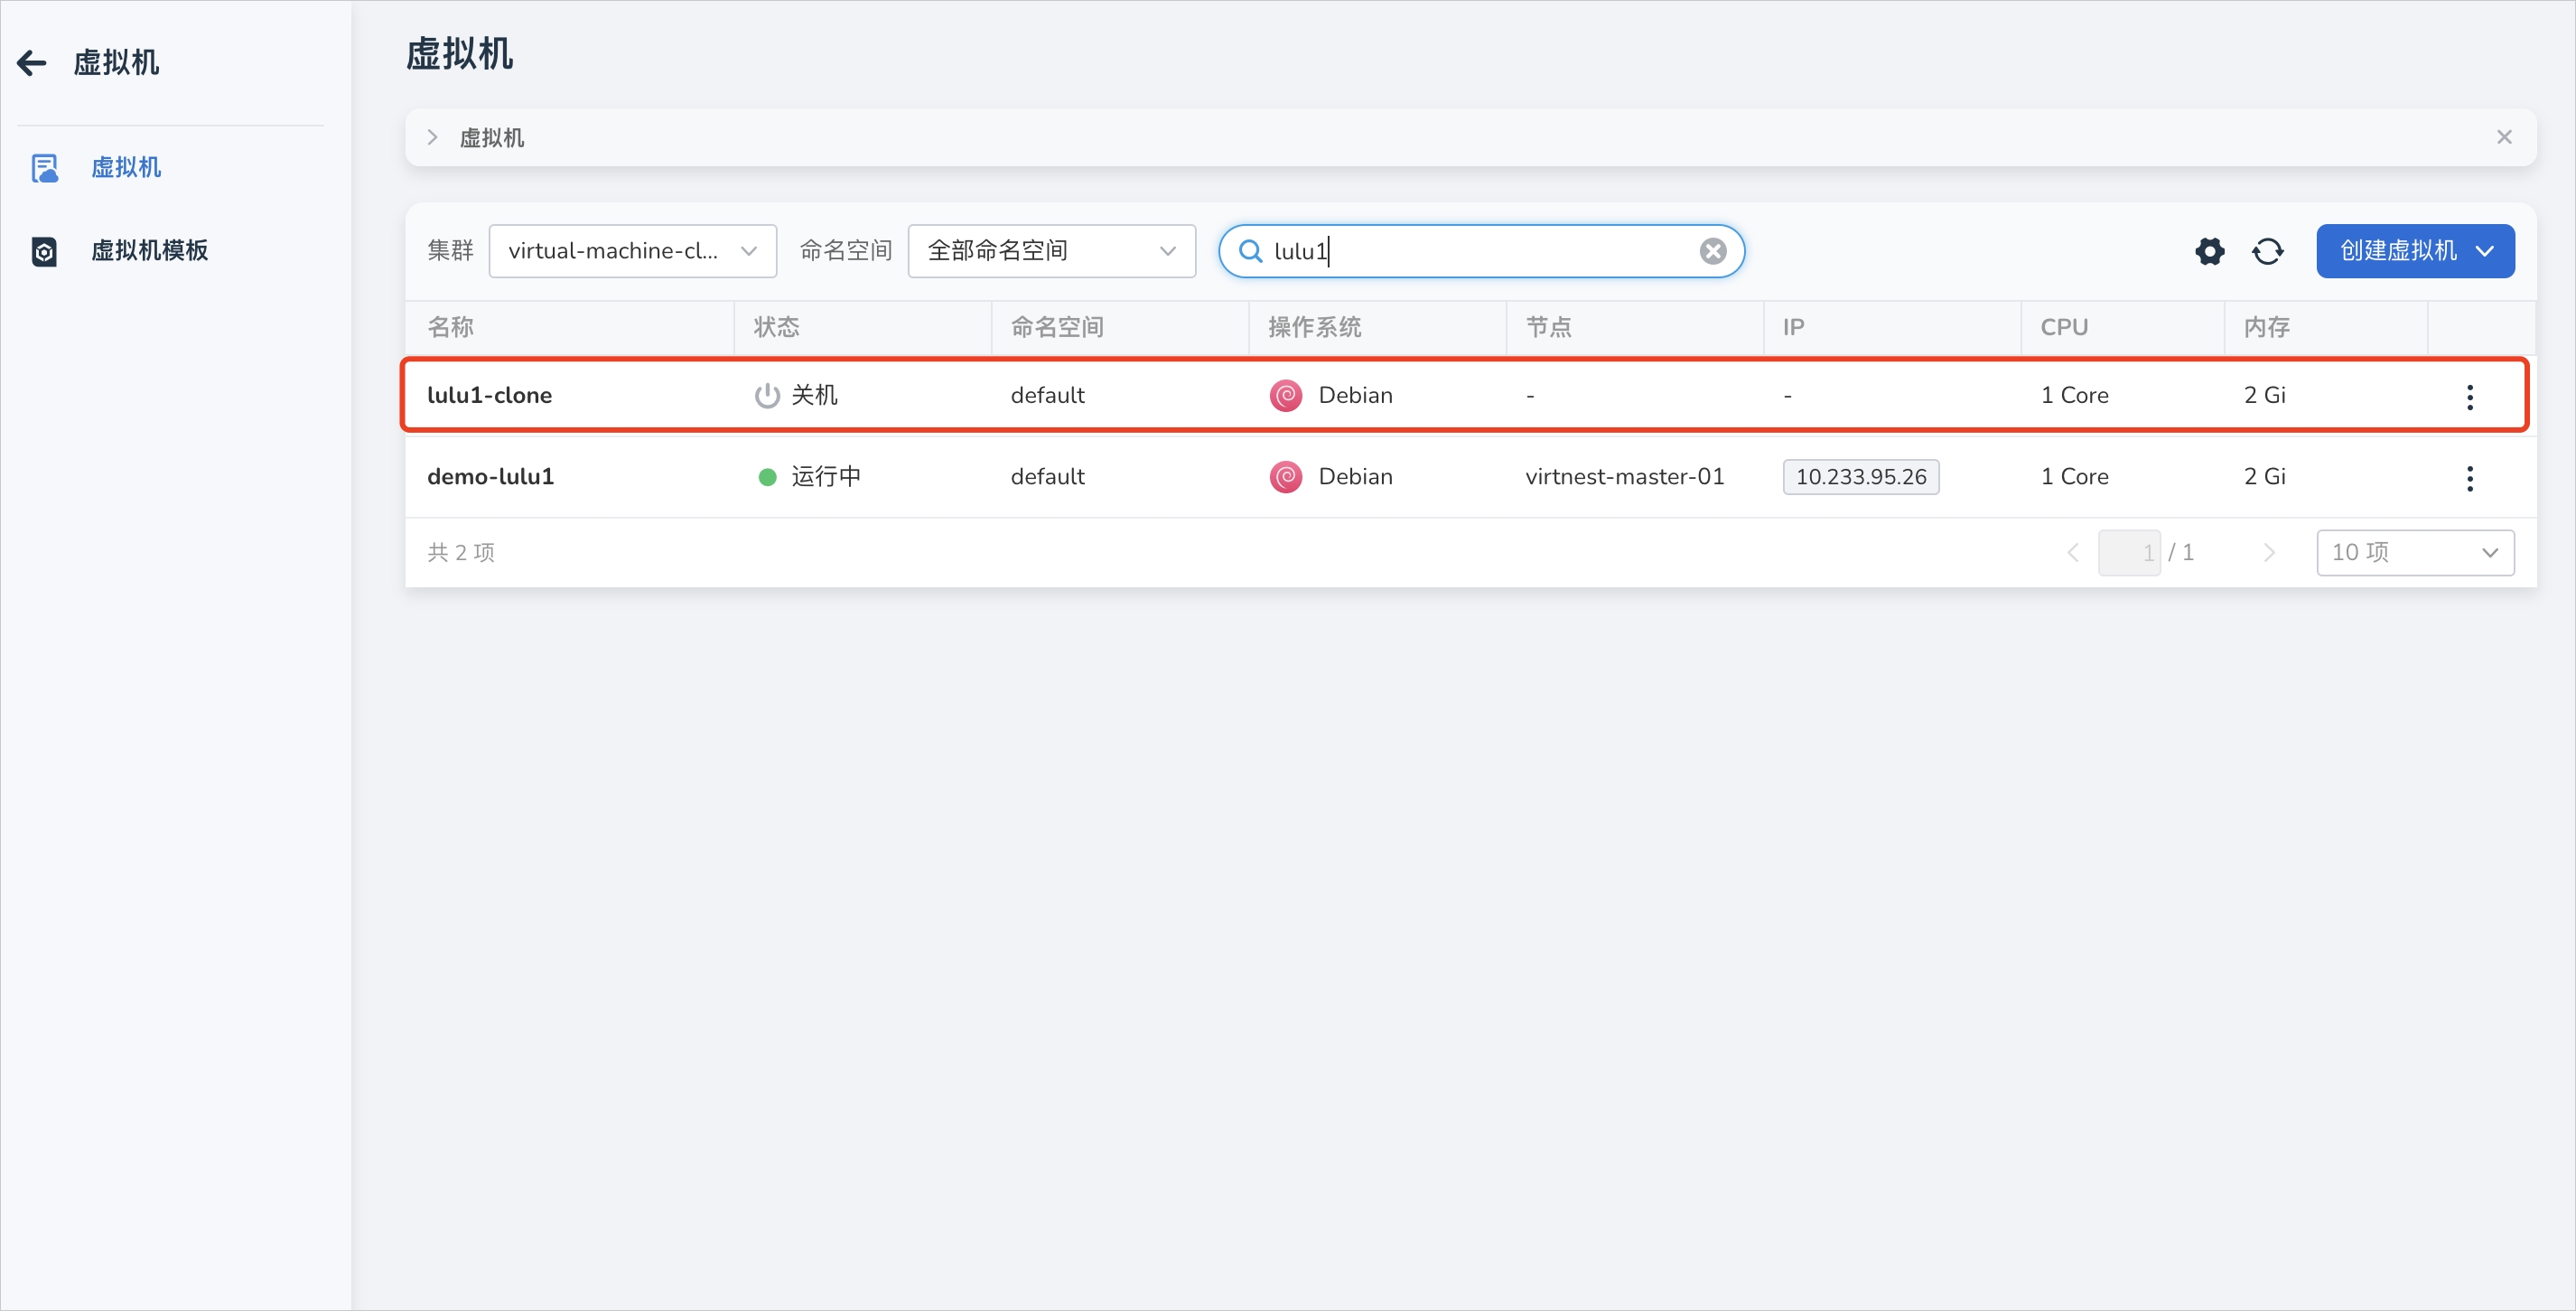Click the 节点 column header
The width and height of the screenshot is (2576, 1311).
[x=1548, y=327]
